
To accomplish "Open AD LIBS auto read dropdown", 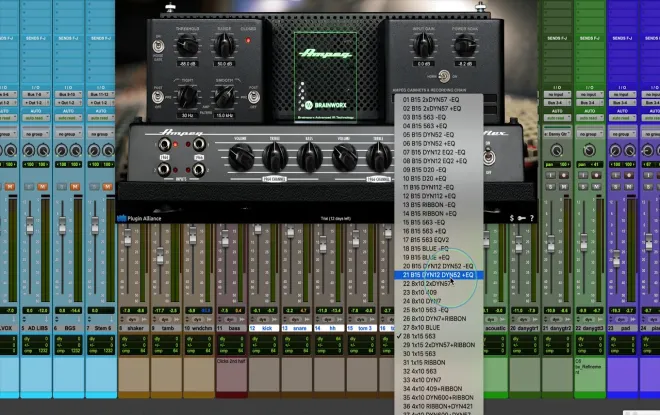I will (x=35, y=118).
